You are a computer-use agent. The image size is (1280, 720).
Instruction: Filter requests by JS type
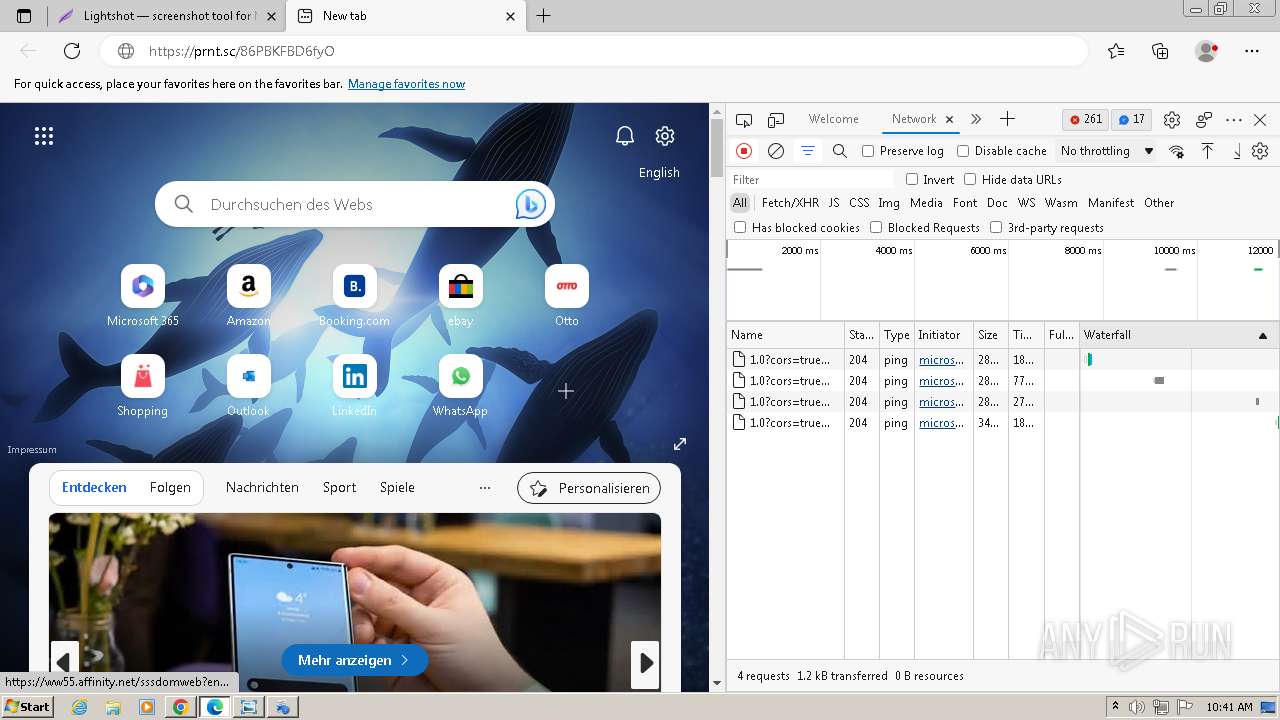[x=834, y=203]
